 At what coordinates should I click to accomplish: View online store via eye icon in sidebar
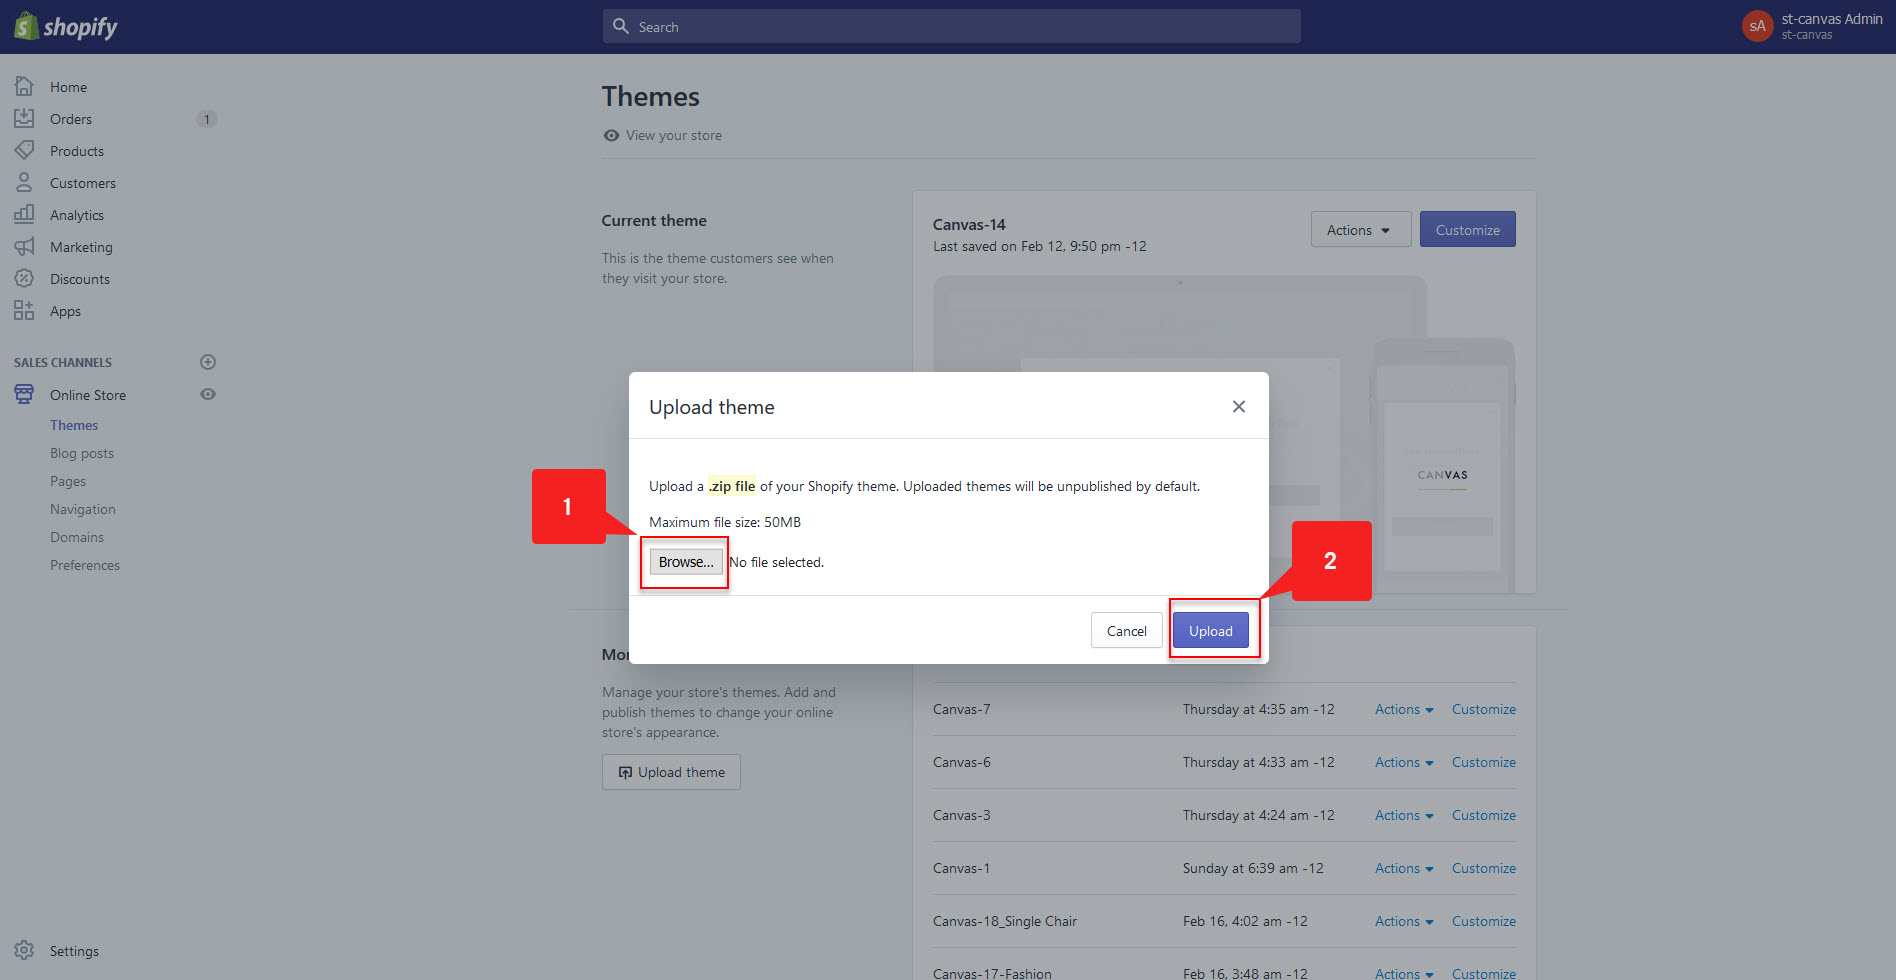point(208,394)
